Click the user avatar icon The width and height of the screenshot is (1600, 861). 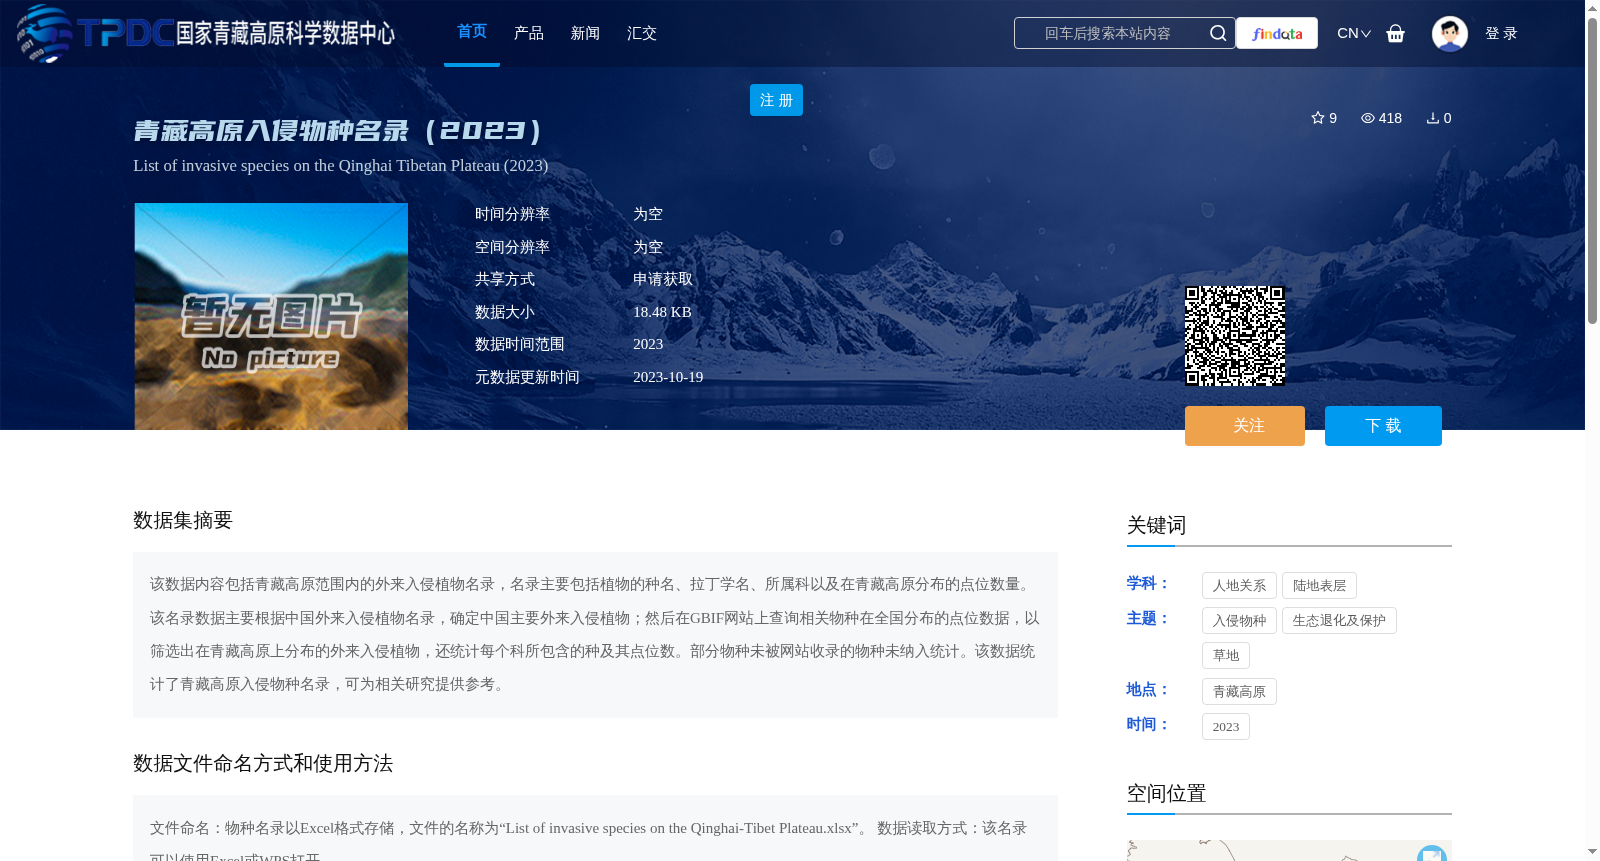tap(1450, 34)
